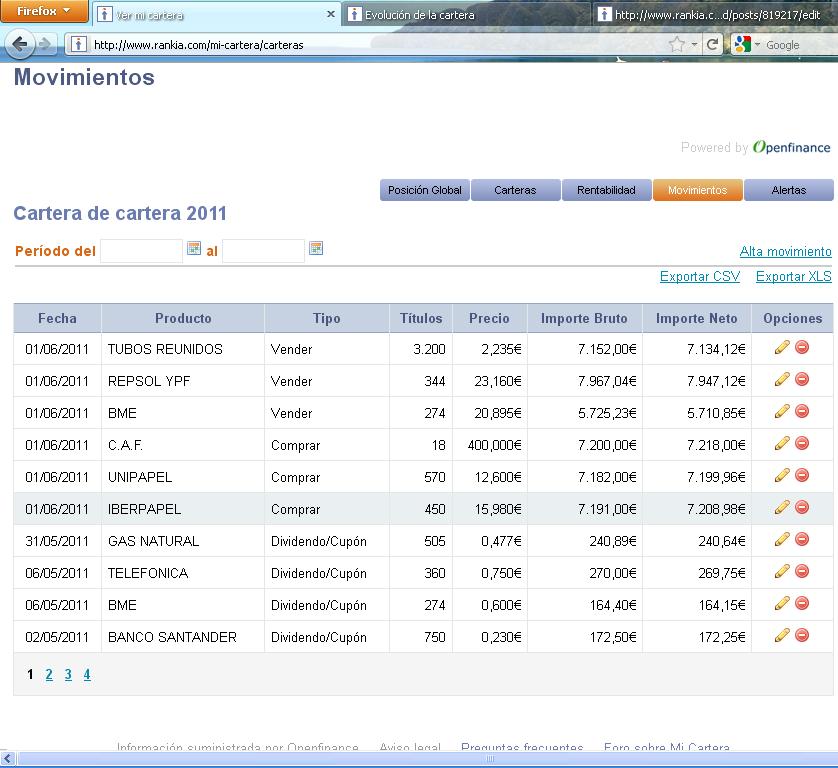Delete the BME Vender movement
The height and width of the screenshot is (768, 838).
click(802, 412)
